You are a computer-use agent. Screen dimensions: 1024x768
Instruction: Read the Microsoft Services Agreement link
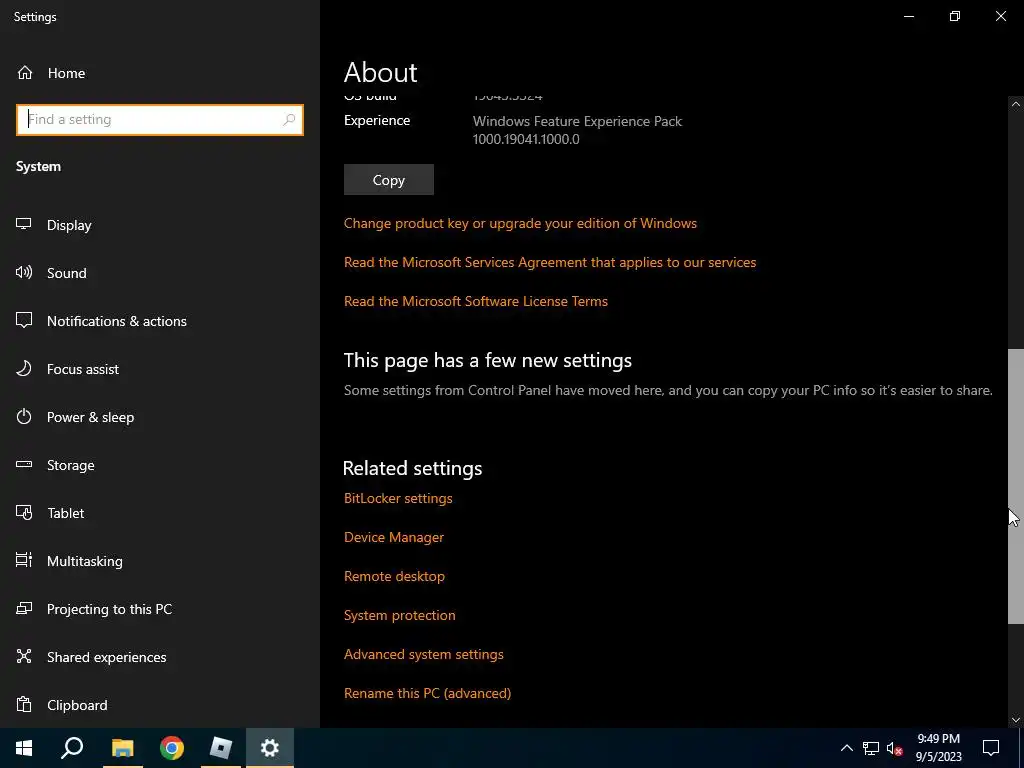[550, 263]
